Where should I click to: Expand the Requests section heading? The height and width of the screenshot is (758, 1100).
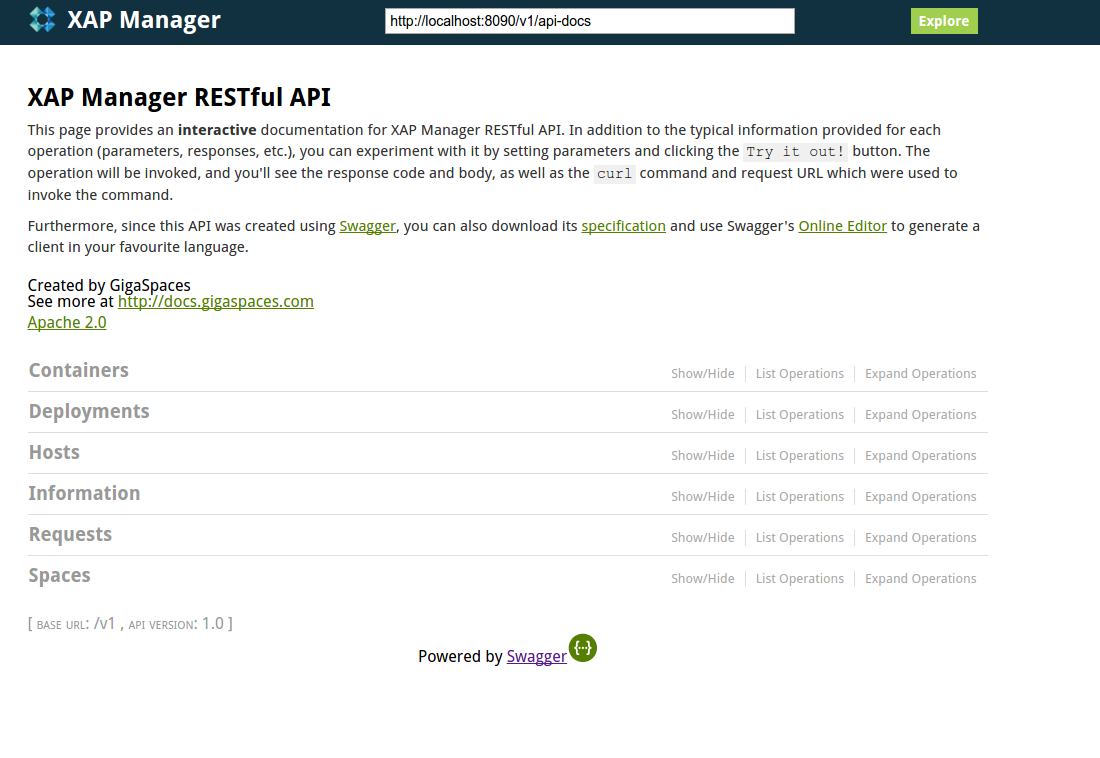(x=70, y=535)
